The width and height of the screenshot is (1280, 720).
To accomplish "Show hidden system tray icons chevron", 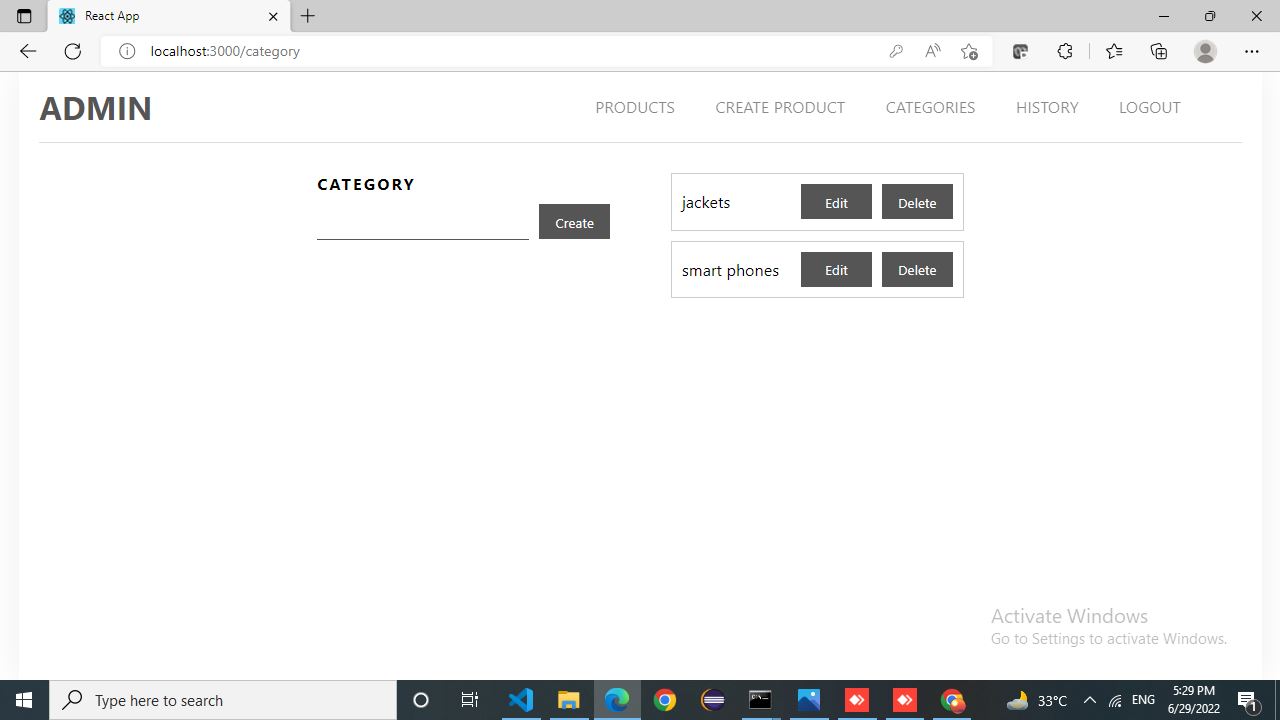I will click(1090, 700).
